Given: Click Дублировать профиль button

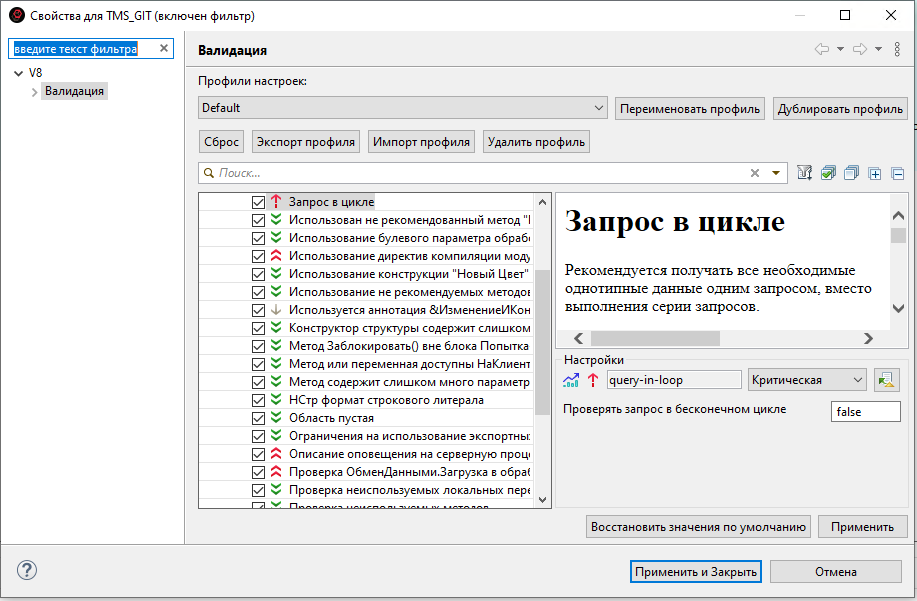Looking at the screenshot, I should click(840, 109).
